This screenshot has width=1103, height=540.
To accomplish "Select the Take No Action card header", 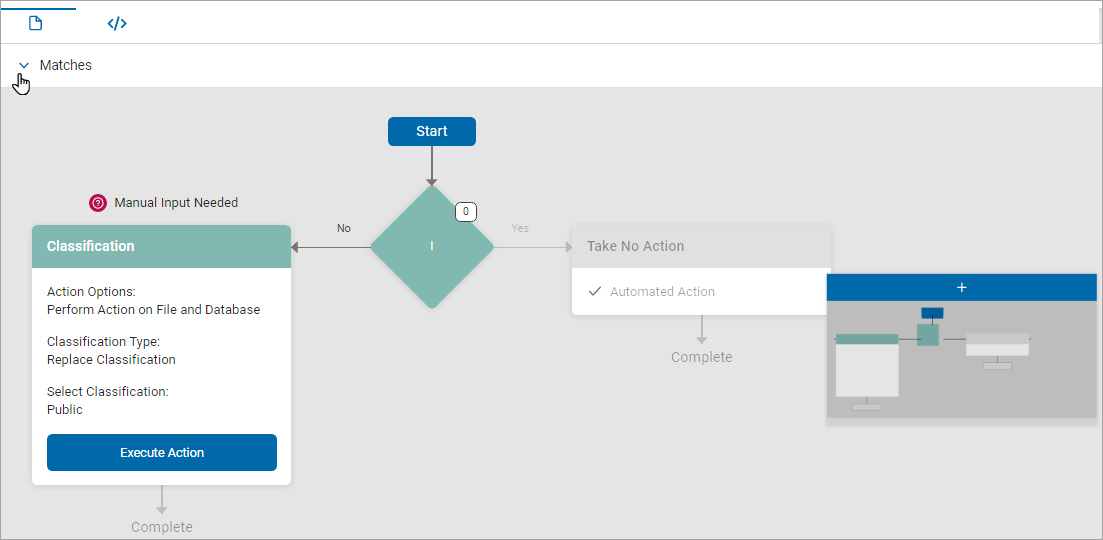I will [x=701, y=246].
